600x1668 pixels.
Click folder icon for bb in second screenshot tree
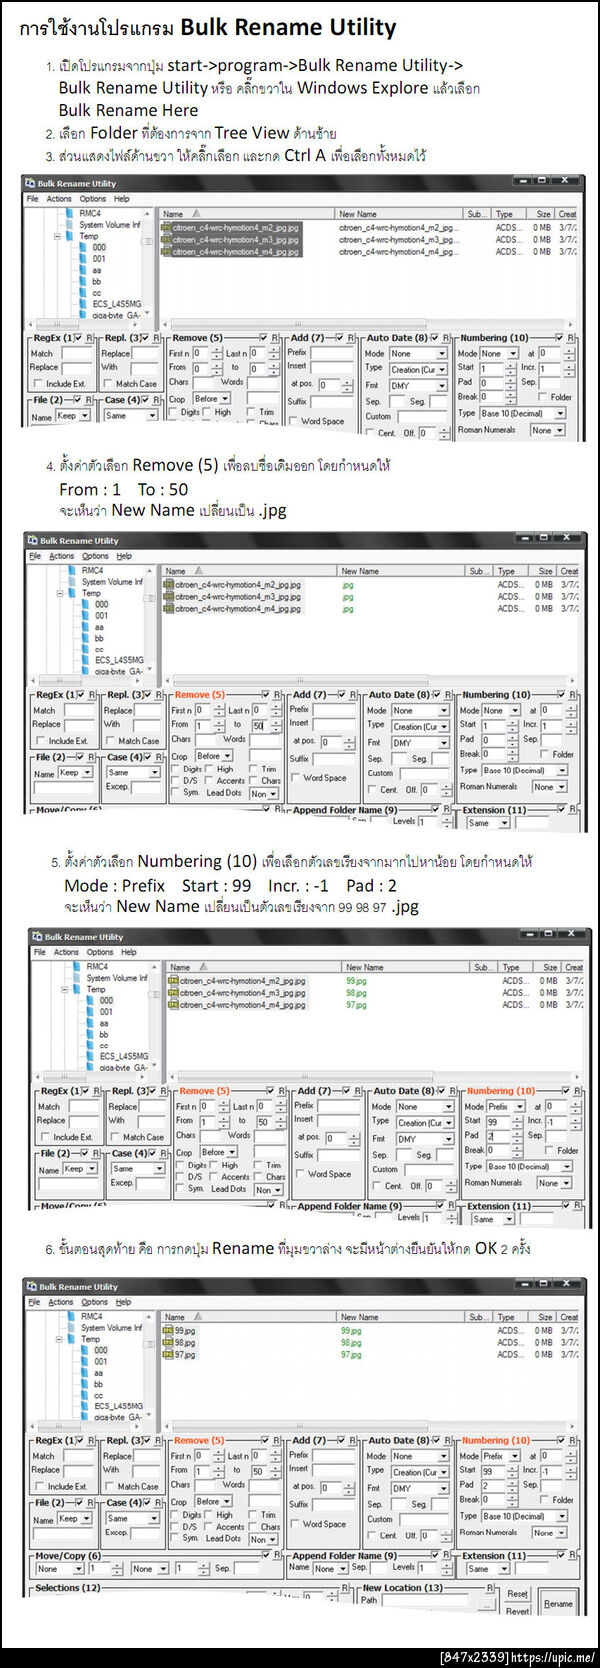click(86, 638)
